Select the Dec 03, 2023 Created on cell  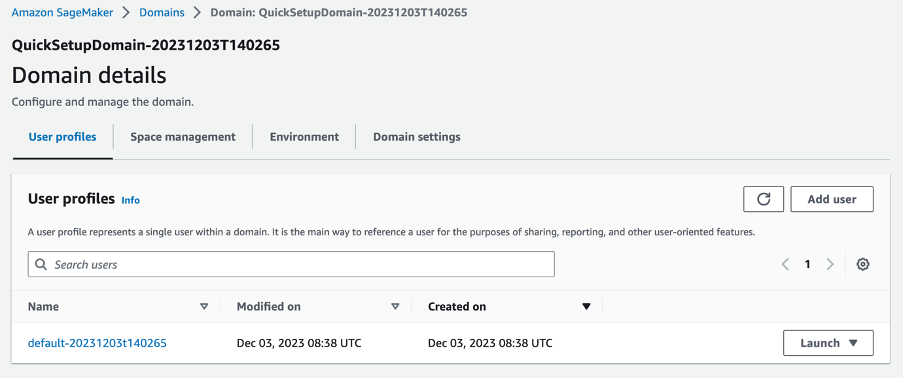click(490, 343)
